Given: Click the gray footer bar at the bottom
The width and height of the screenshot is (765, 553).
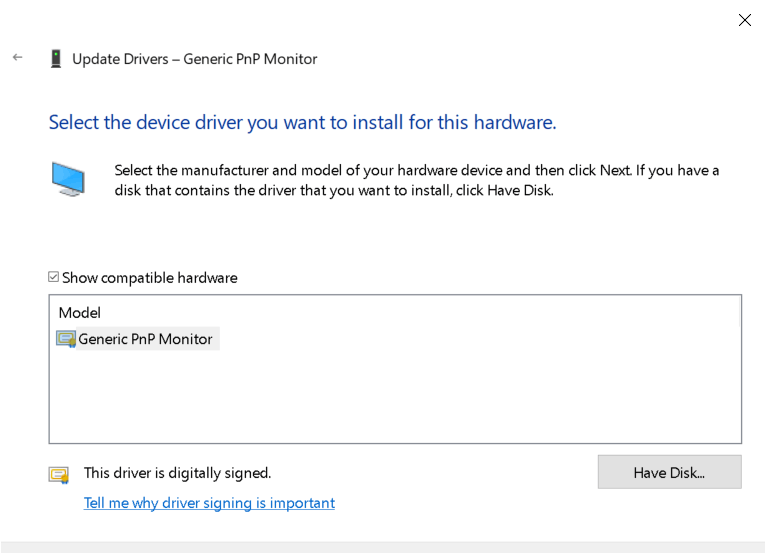Looking at the screenshot, I should 382,547.
